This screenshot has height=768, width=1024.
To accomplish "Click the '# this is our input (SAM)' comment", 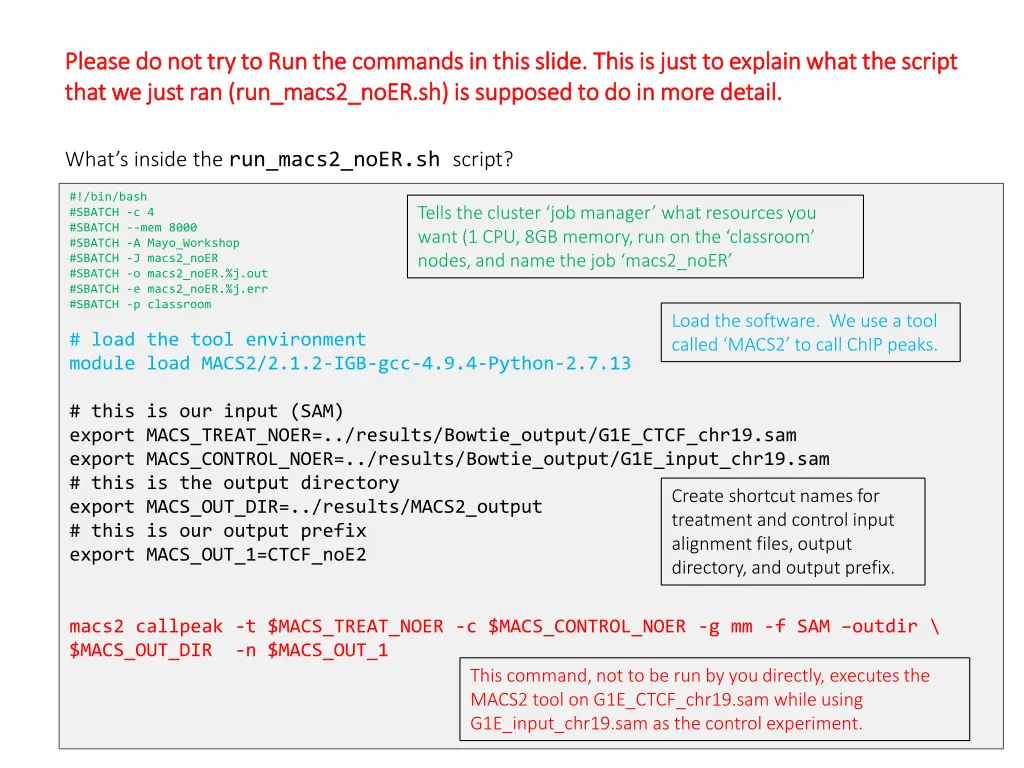I will (206, 411).
